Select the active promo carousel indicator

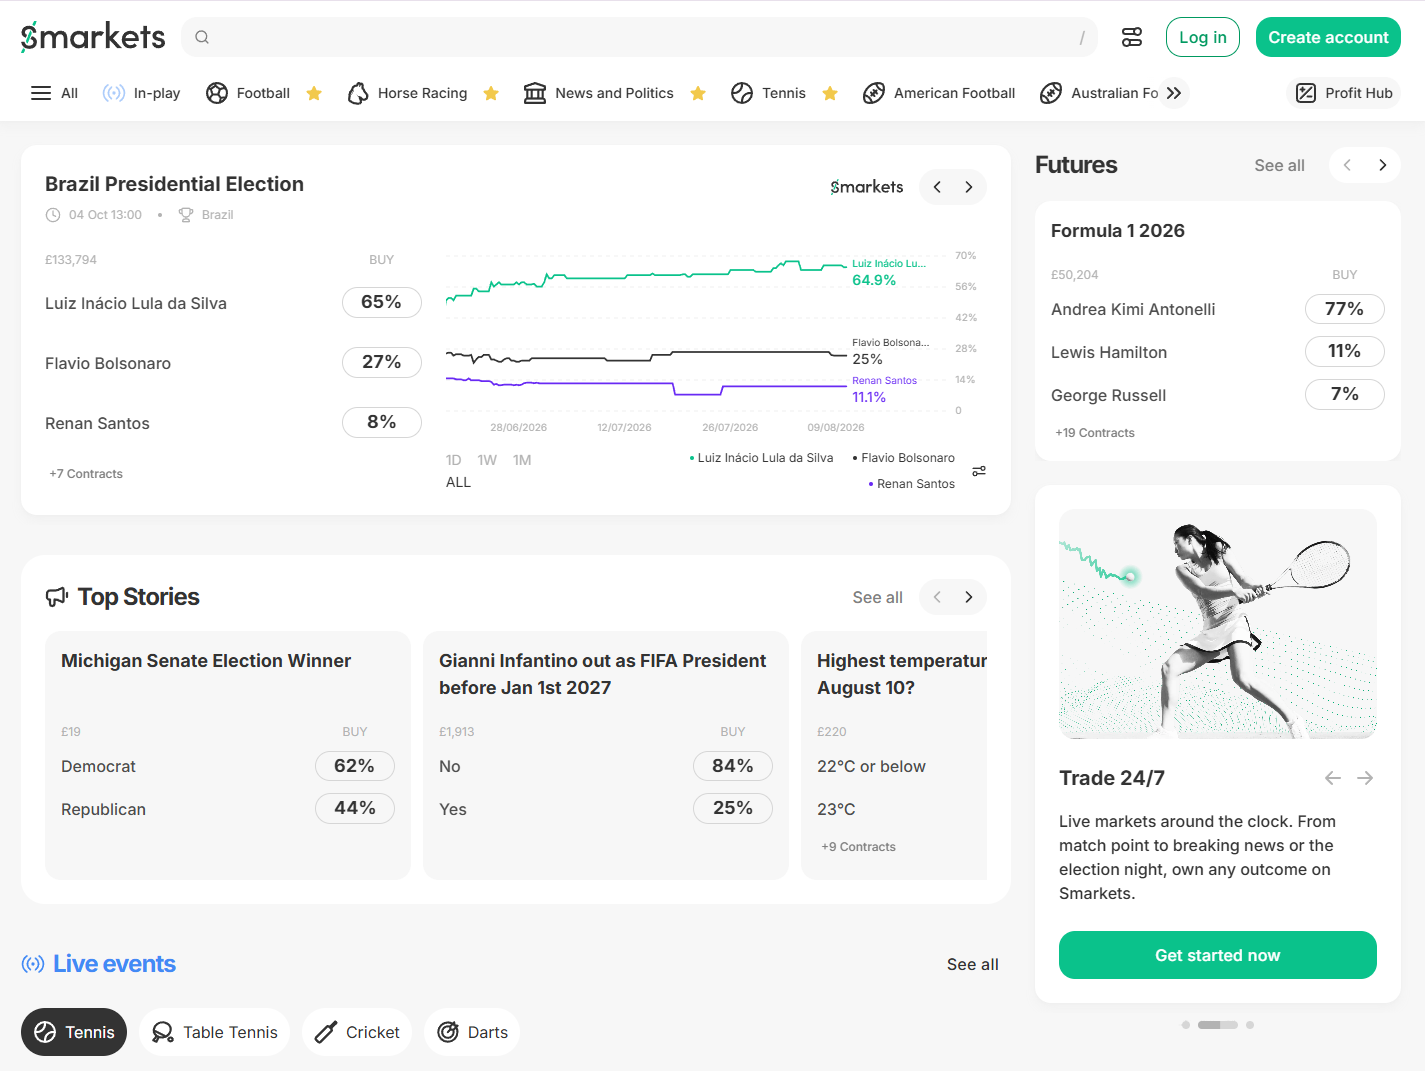click(1218, 1025)
